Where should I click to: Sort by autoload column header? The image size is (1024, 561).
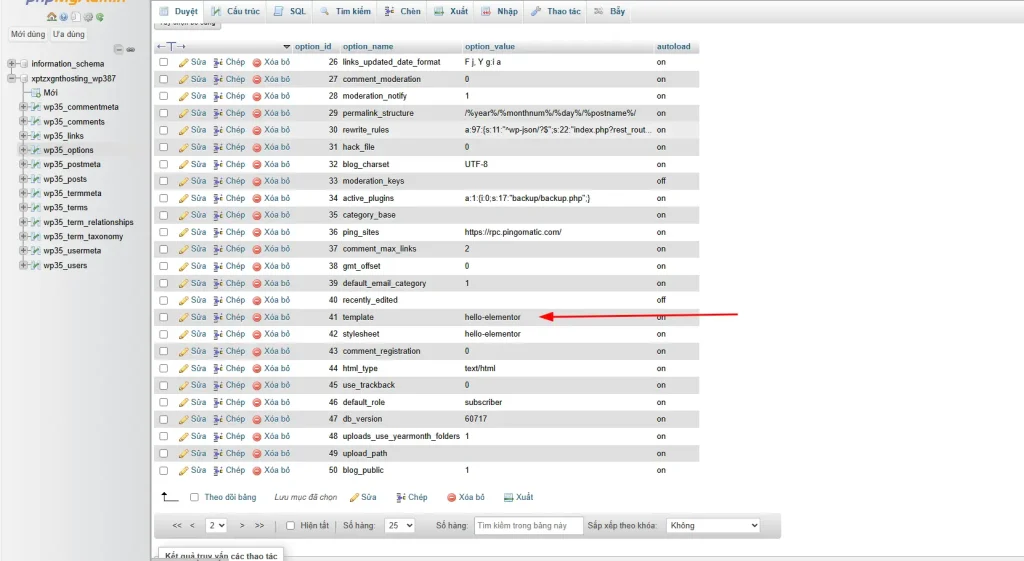click(673, 47)
